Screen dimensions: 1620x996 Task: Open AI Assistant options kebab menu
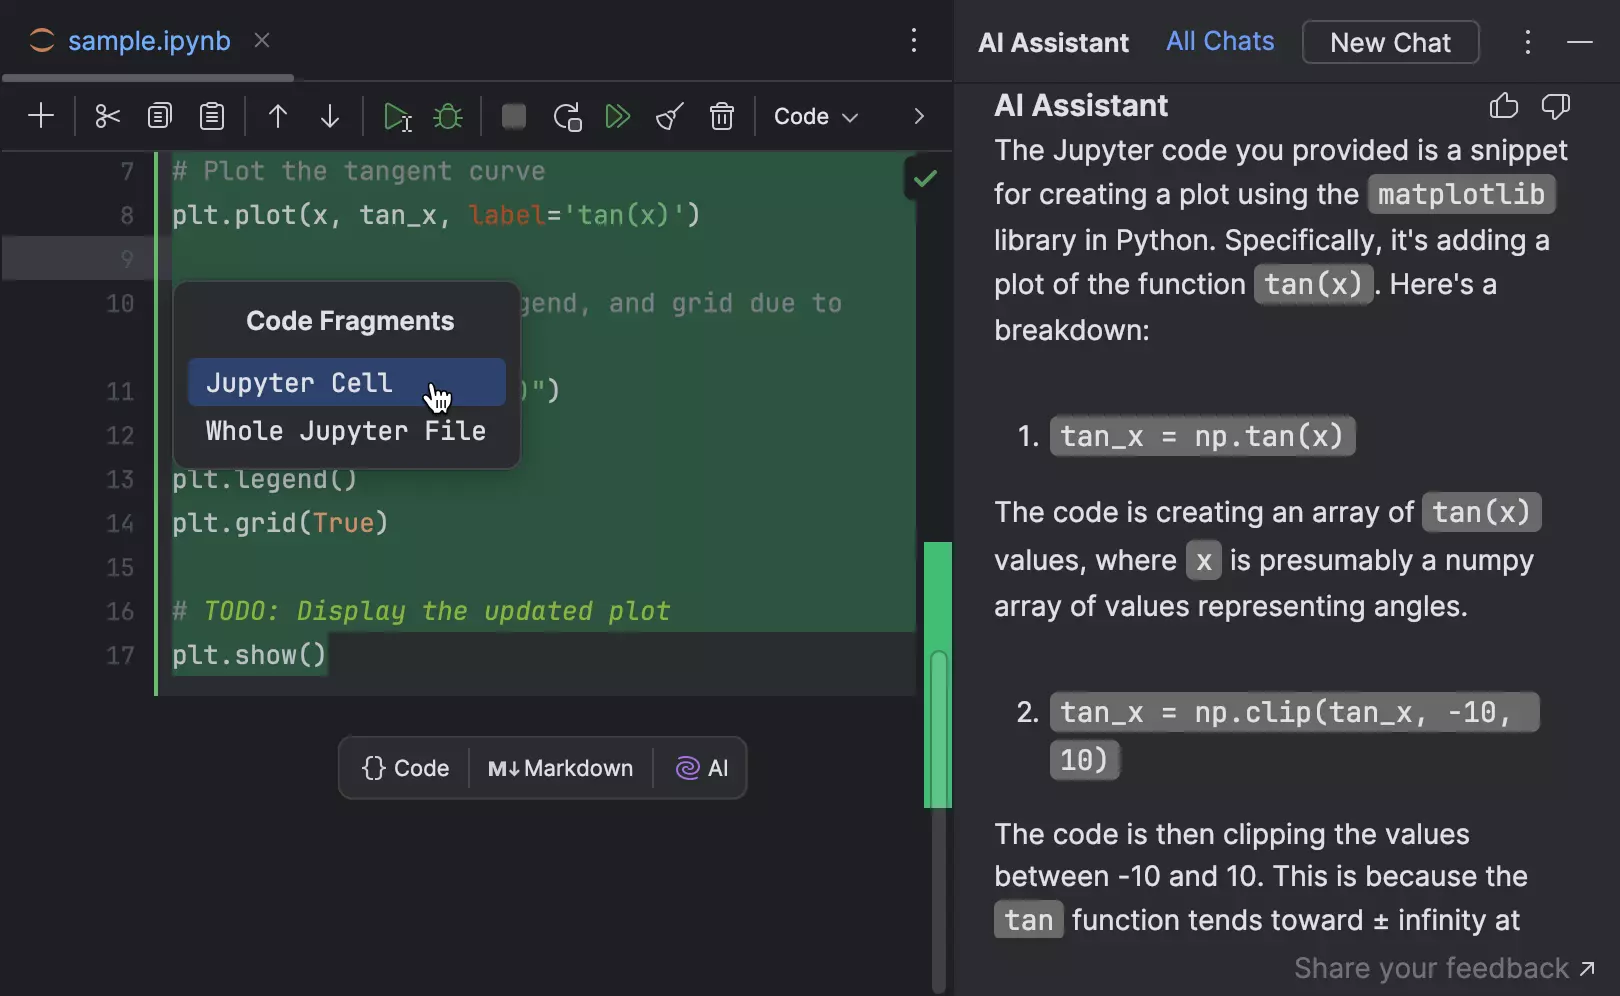pyautogui.click(x=1527, y=42)
